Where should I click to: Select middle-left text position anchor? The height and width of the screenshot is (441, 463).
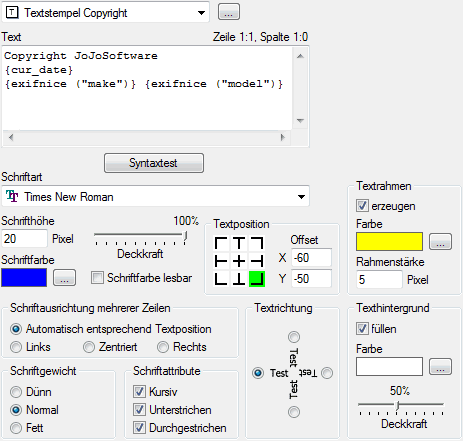221,261
